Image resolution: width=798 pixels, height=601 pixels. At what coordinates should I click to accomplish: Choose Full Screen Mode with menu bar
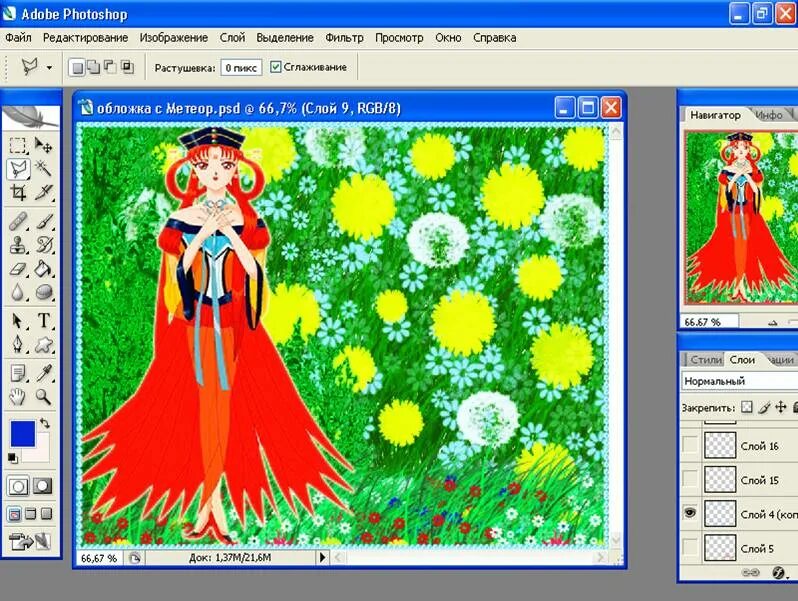coord(31,514)
